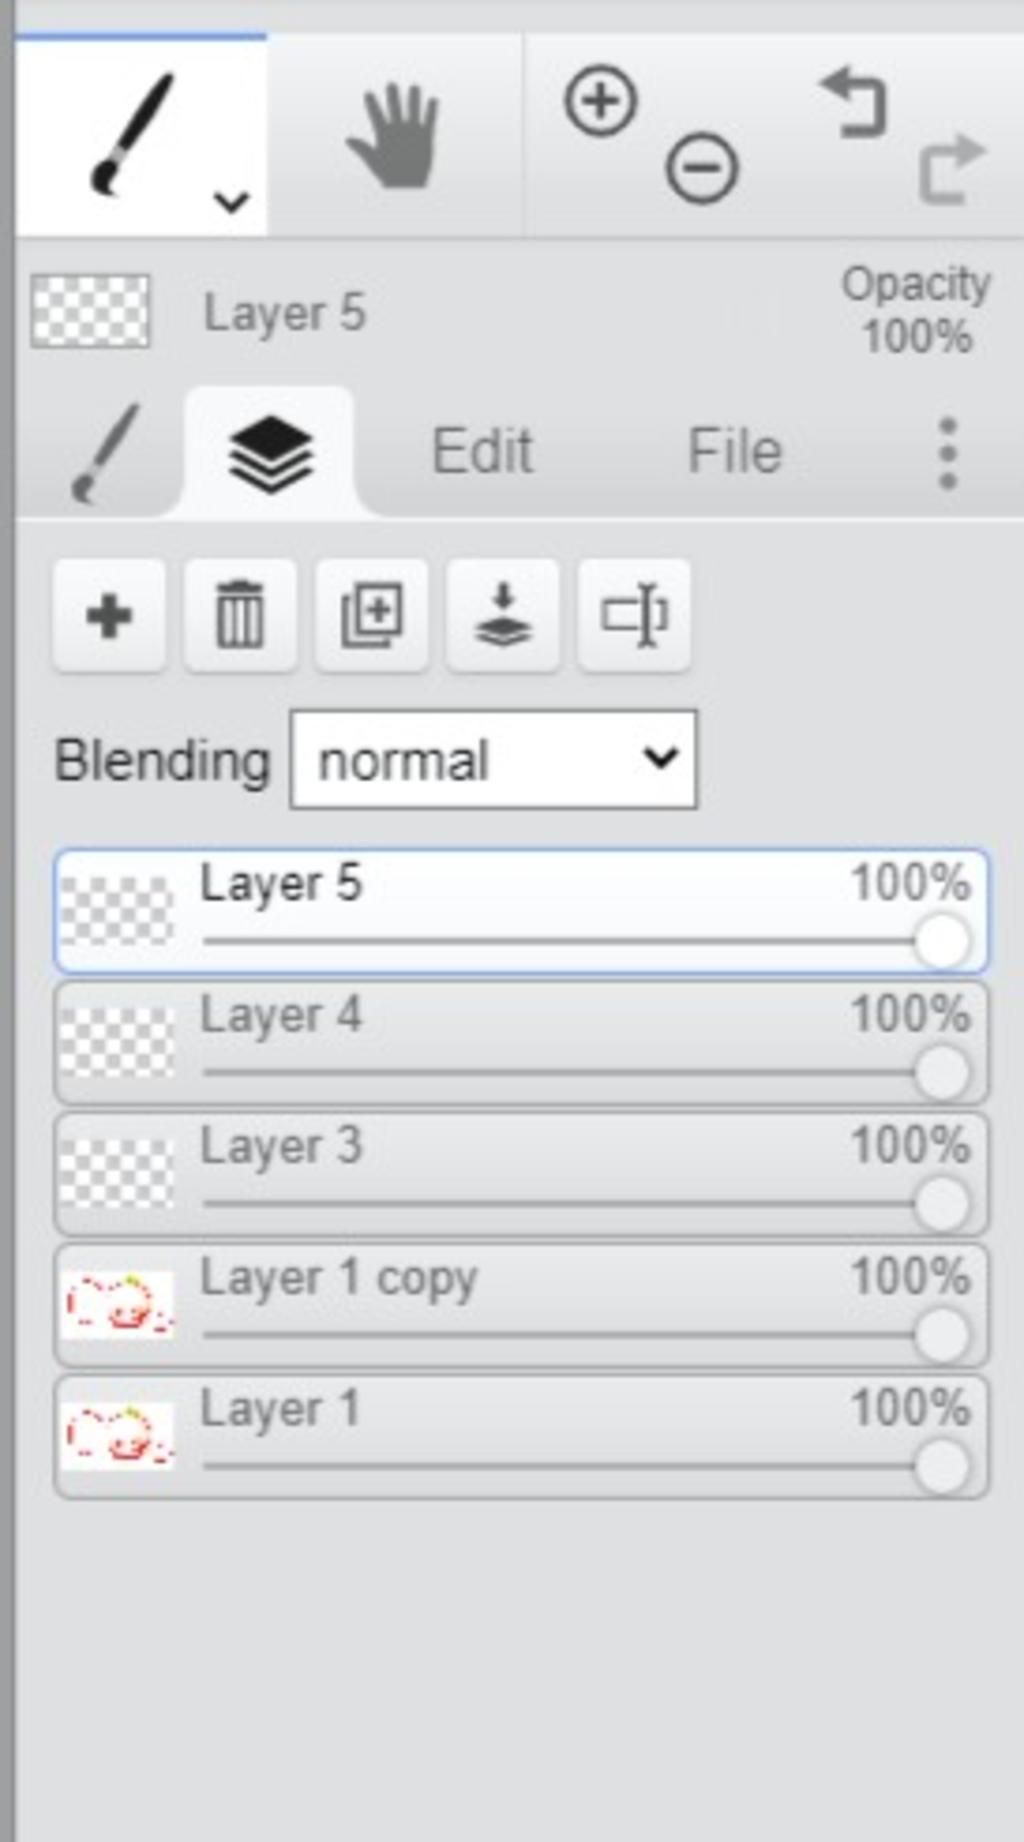This screenshot has height=1842, width=1024.
Task: Open the File tab
Action: point(735,451)
